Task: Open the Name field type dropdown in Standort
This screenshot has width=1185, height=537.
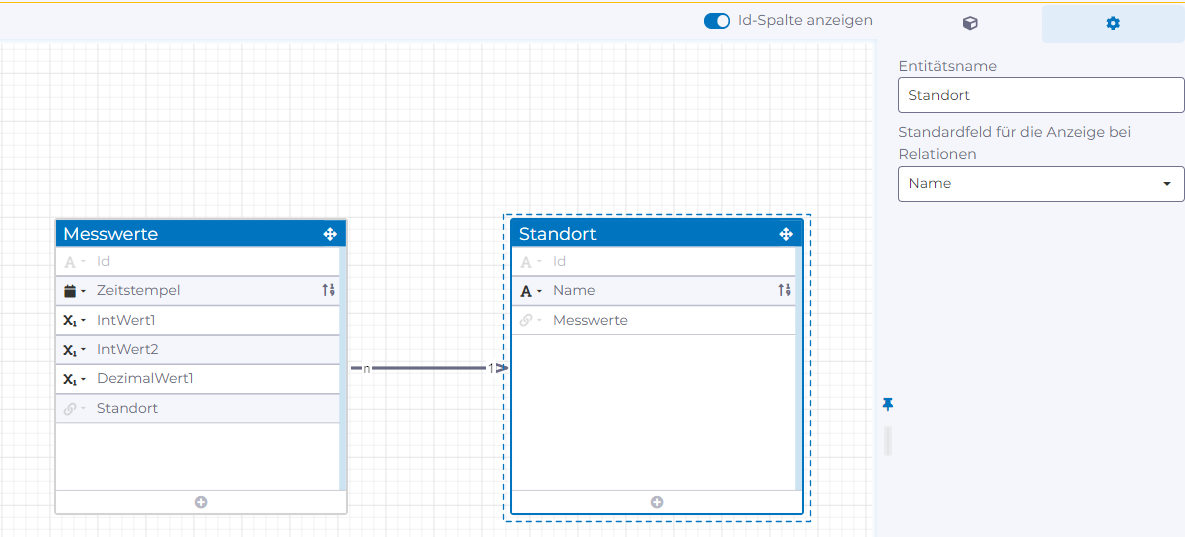Action: [x=531, y=291]
